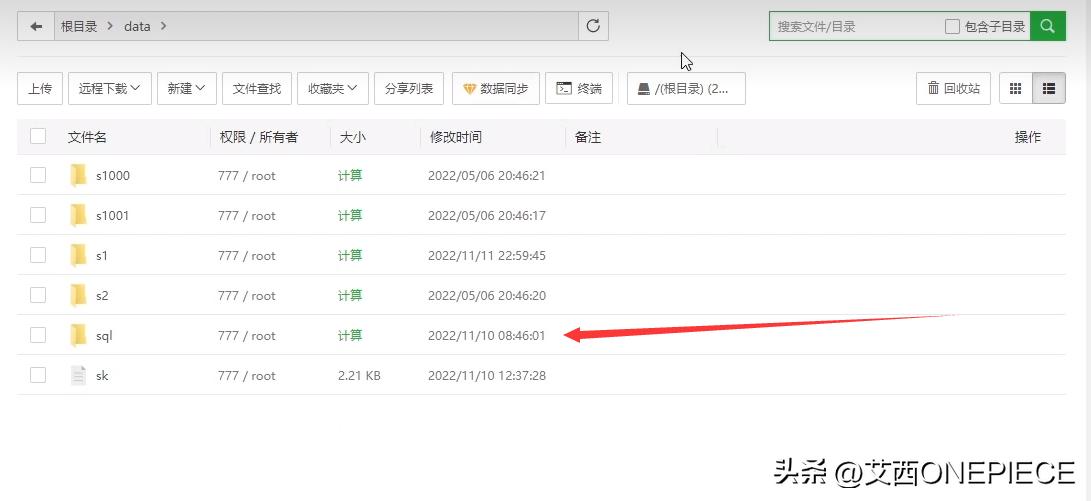Open the s1000 folder icon
Image resolution: width=1091 pixels, height=501 pixels.
pos(79,175)
